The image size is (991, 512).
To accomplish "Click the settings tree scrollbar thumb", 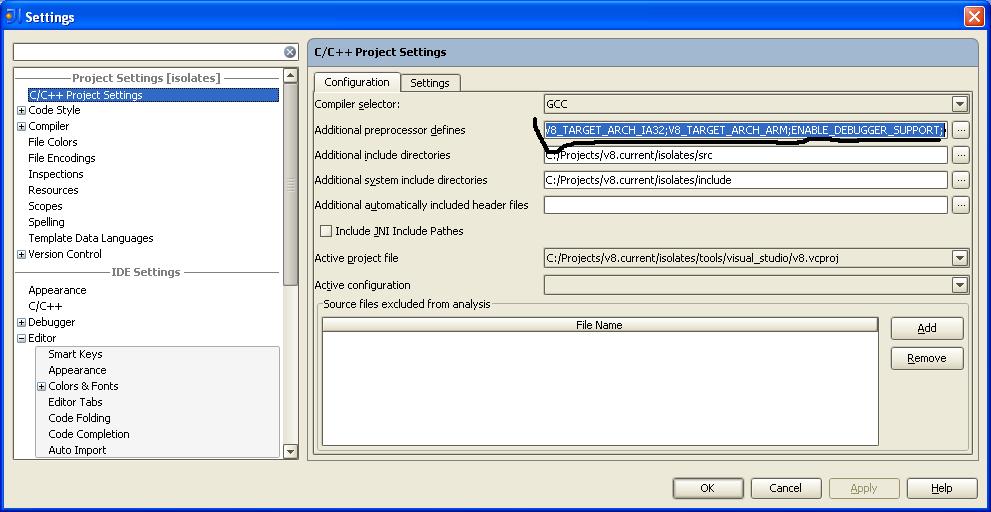I will 290,184.
